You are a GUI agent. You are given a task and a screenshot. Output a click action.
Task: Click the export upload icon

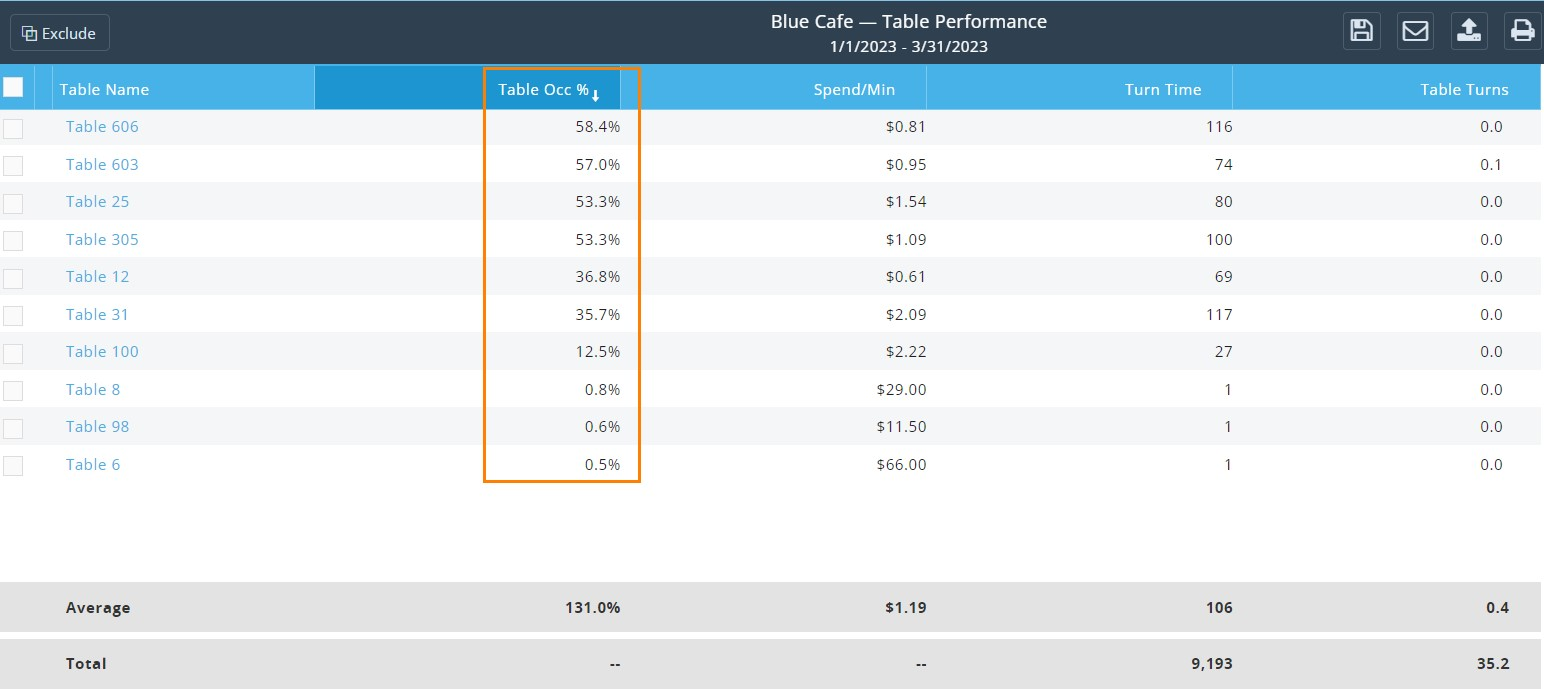click(x=1469, y=31)
